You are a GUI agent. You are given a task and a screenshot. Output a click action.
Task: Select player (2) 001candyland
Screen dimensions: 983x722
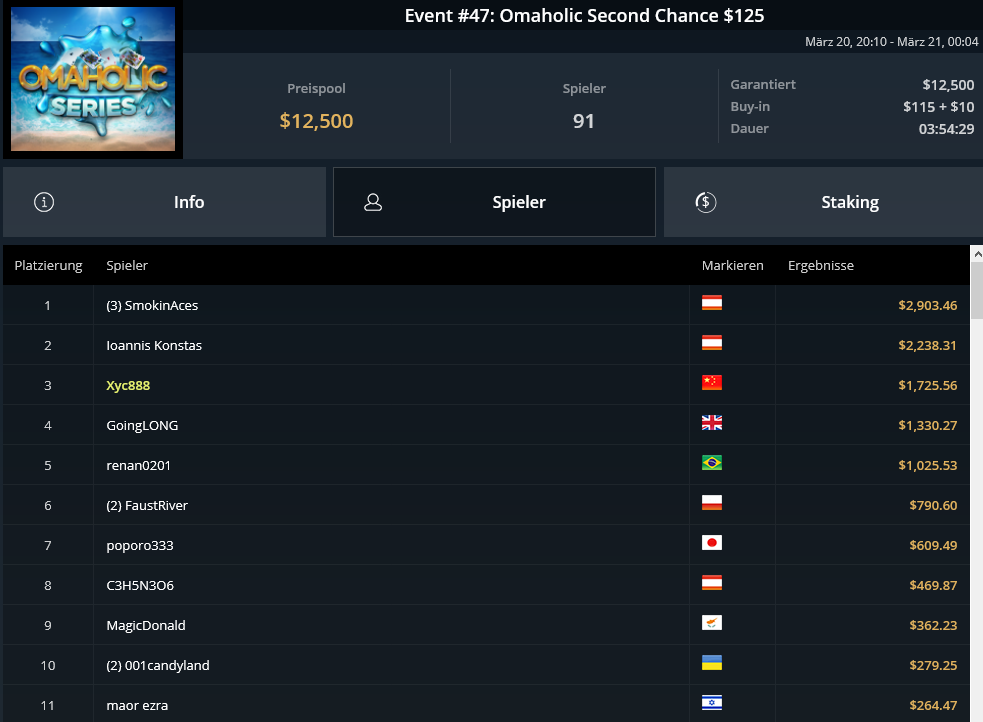[x=157, y=666]
